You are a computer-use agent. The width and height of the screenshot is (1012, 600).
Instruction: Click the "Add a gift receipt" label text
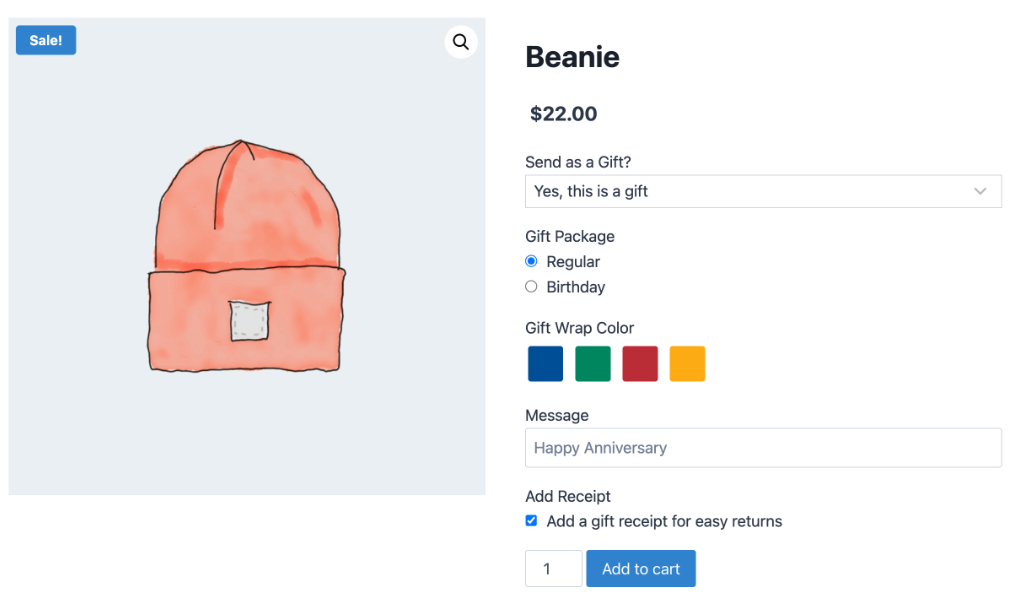(664, 521)
